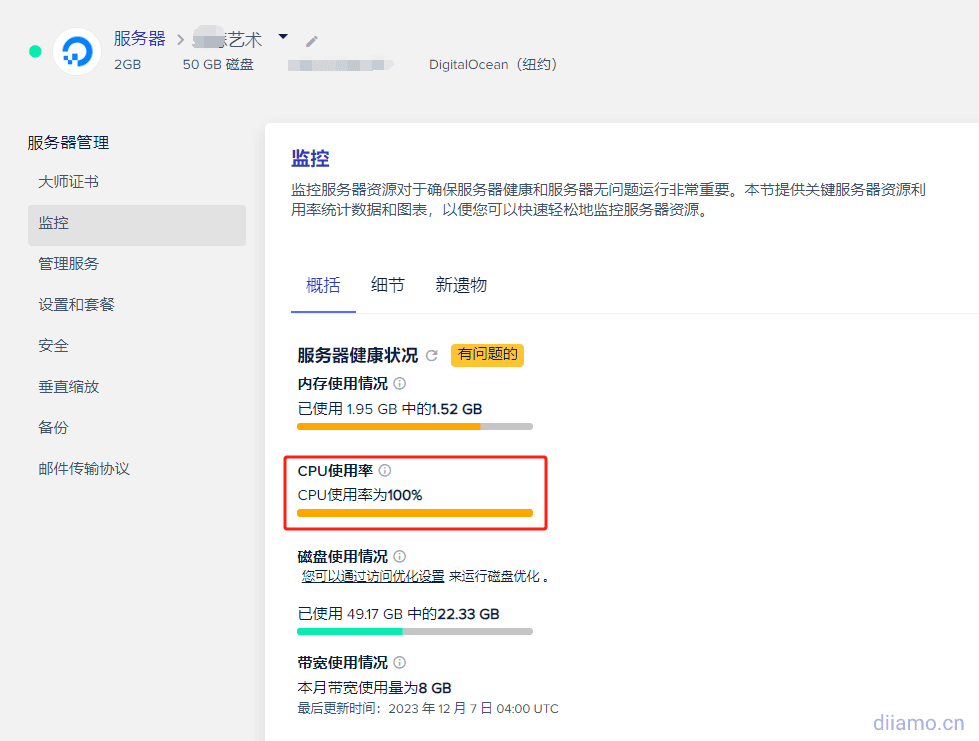This screenshot has width=979, height=741.
Task: Click the 您可以通过访问优化设置 link
Action: 373,576
